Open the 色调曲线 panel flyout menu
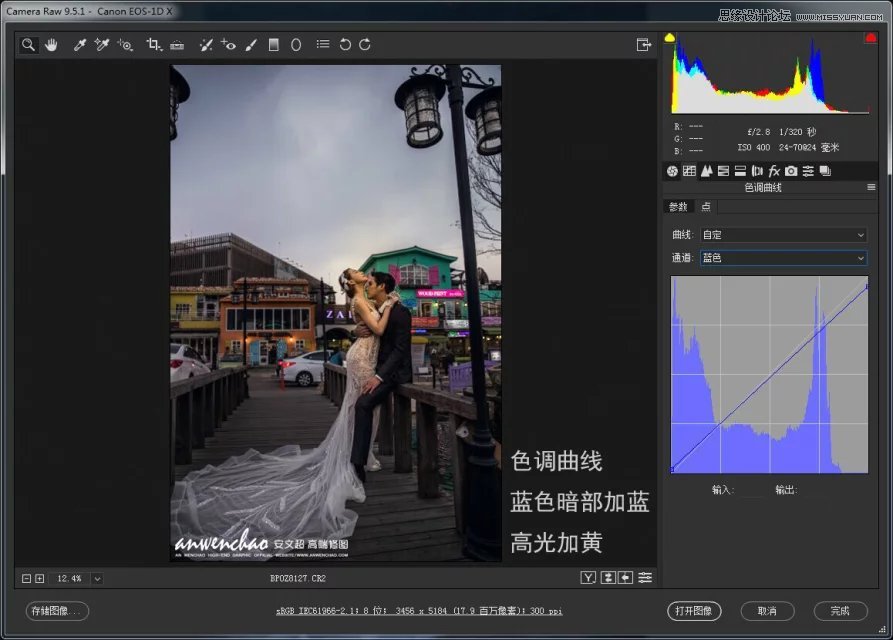The width and height of the screenshot is (893, 640). point(871,187)
